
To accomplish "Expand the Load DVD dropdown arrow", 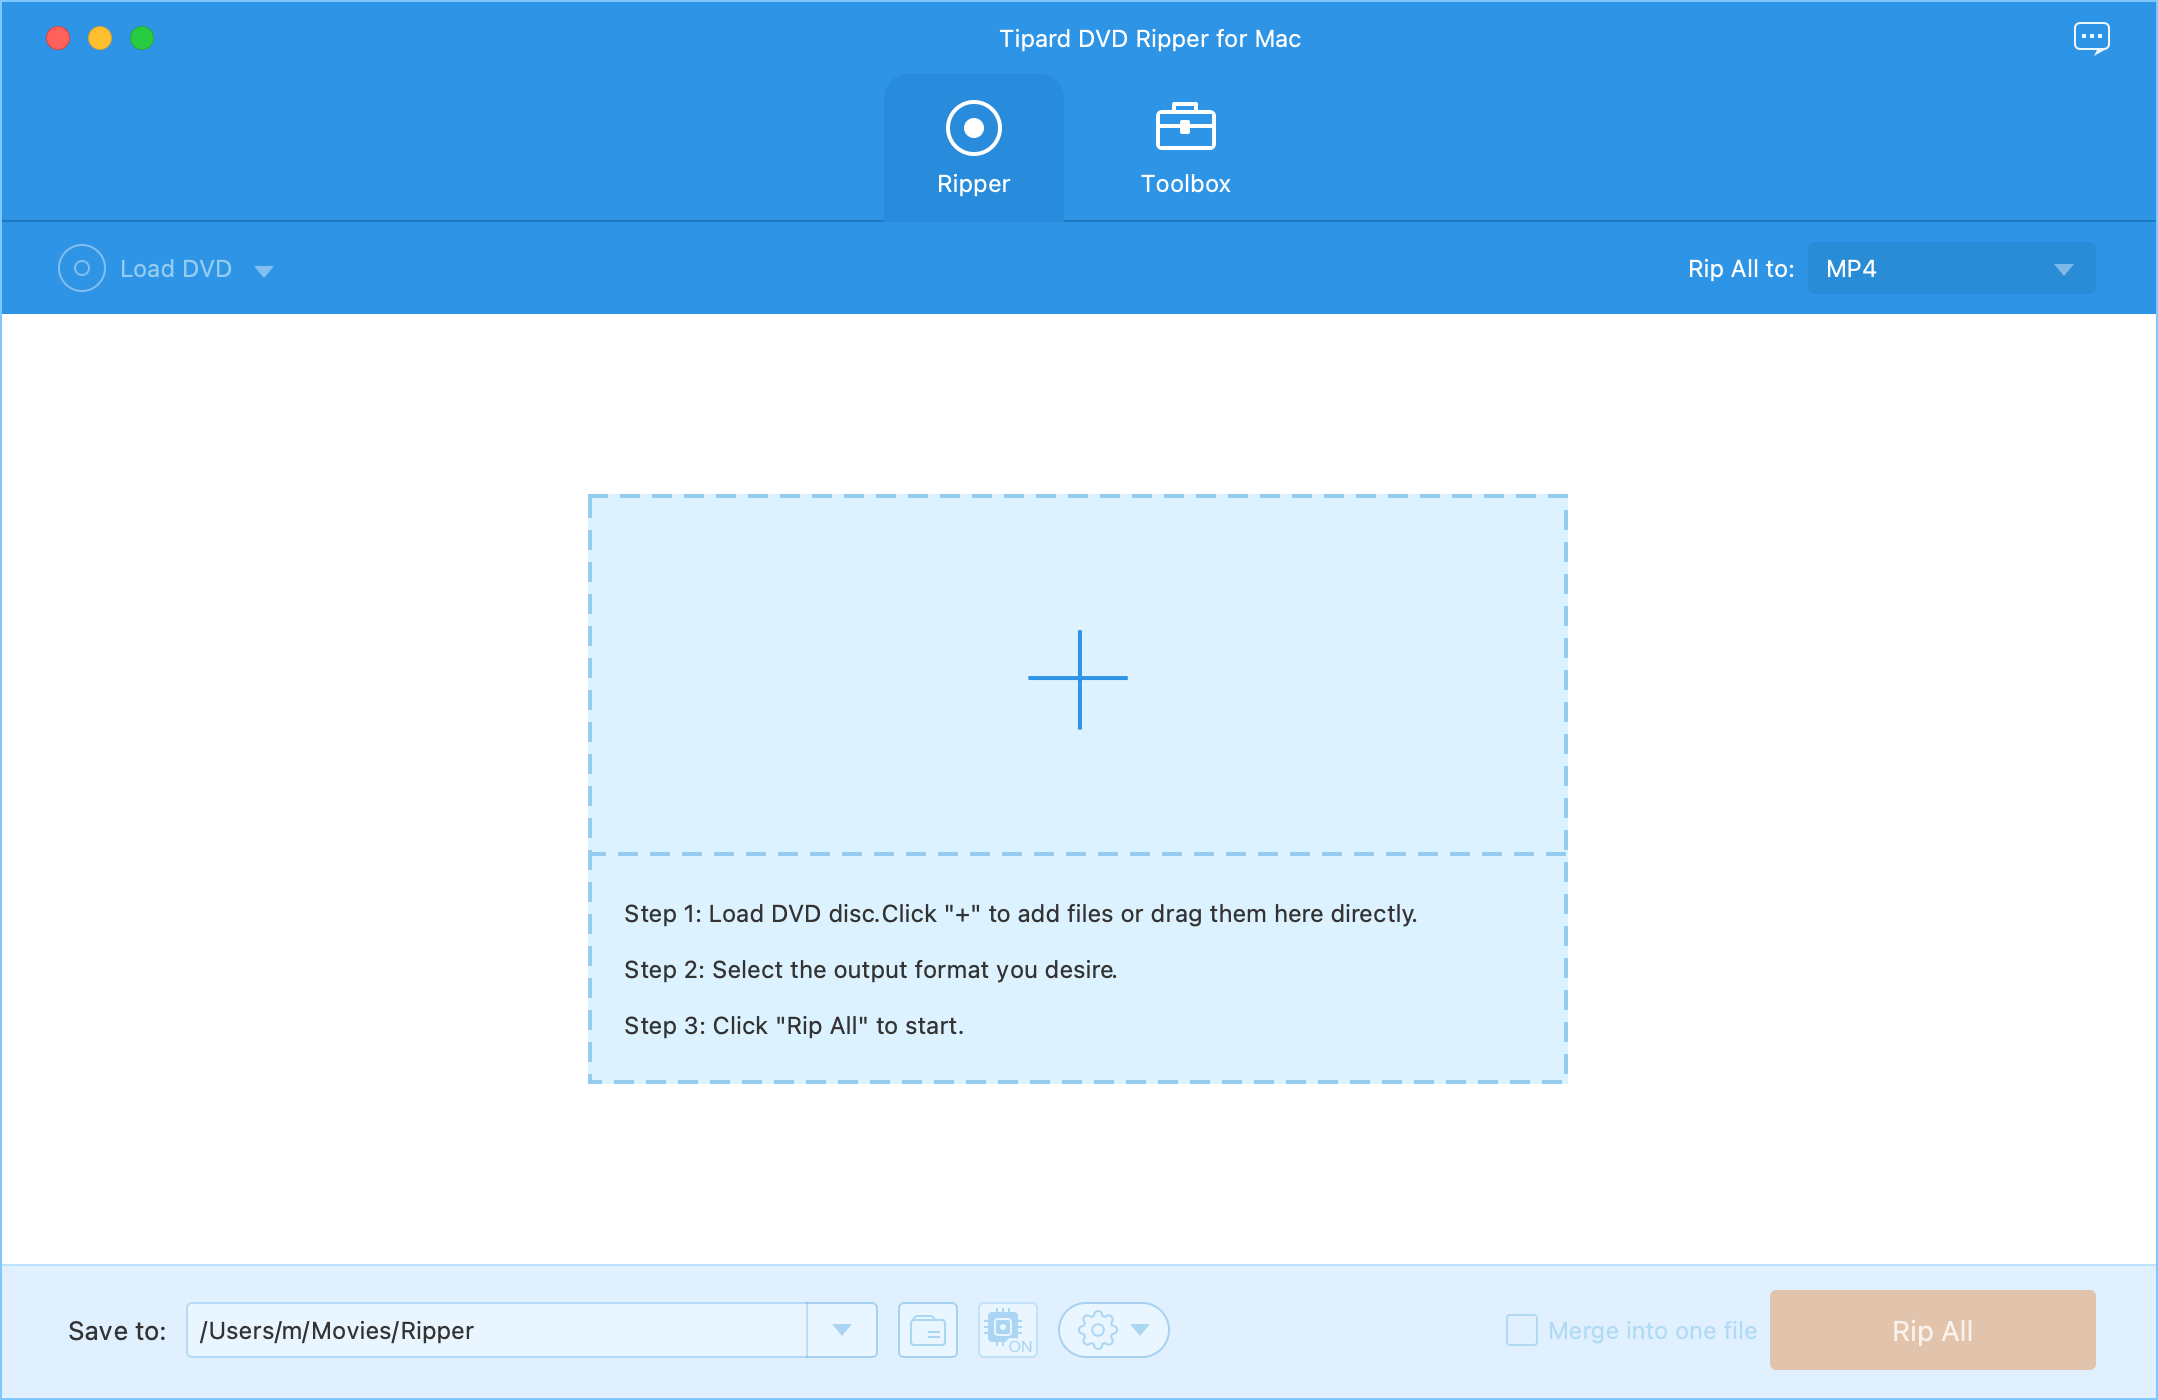I will click(265, 270).
